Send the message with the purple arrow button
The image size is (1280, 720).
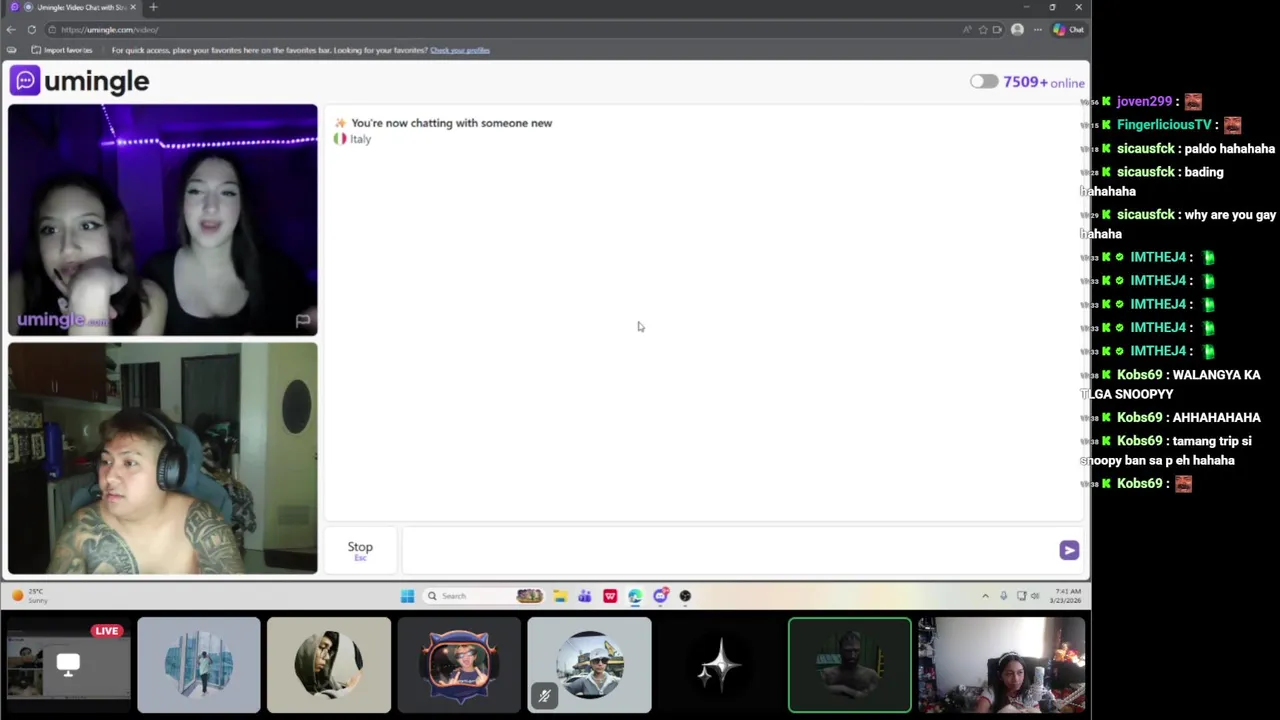(x=1069, y=550)
